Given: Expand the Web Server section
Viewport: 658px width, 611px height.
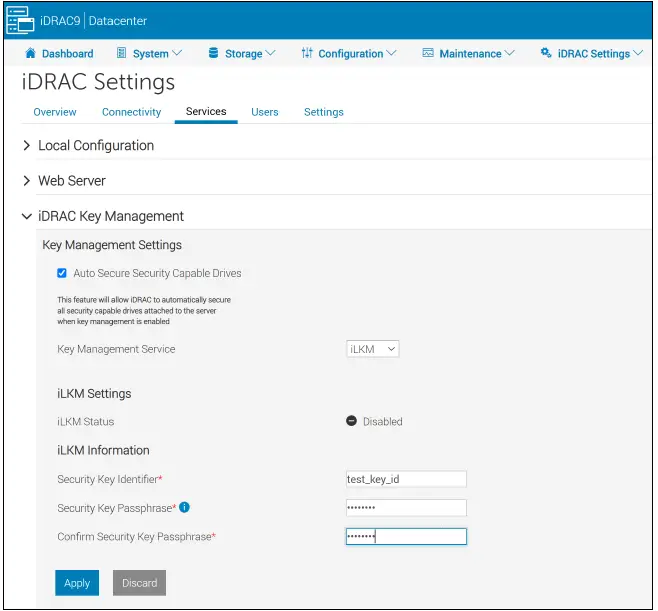Looking at the screenshot, I should point(26,181).
